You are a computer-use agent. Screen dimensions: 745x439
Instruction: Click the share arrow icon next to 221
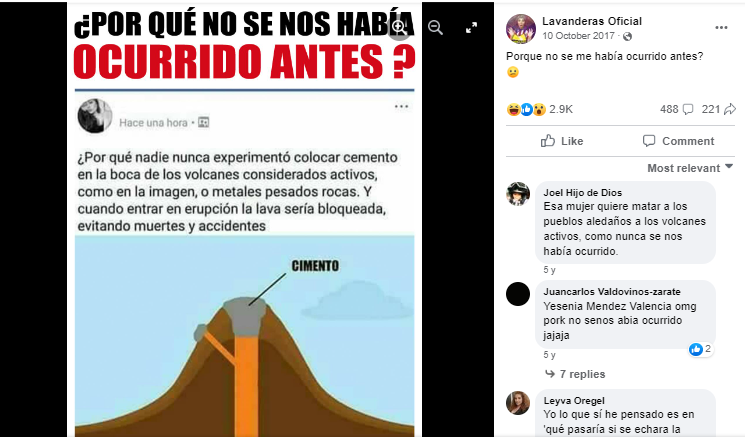pyautogui.click(x=730, y=109)
